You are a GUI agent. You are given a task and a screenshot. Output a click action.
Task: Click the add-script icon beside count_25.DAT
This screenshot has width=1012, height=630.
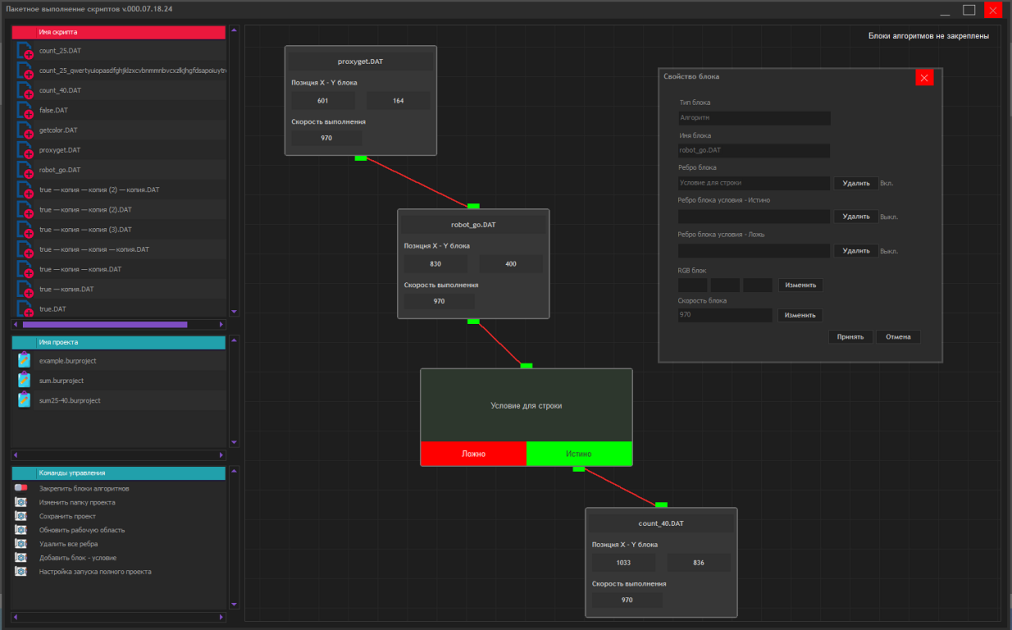[25, 51]
